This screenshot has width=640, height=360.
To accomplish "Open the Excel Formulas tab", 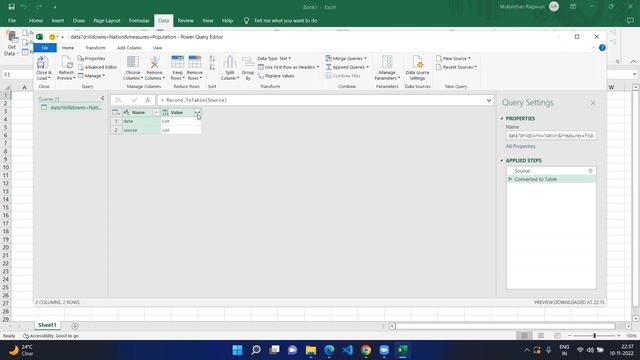I will pos(139,20).
